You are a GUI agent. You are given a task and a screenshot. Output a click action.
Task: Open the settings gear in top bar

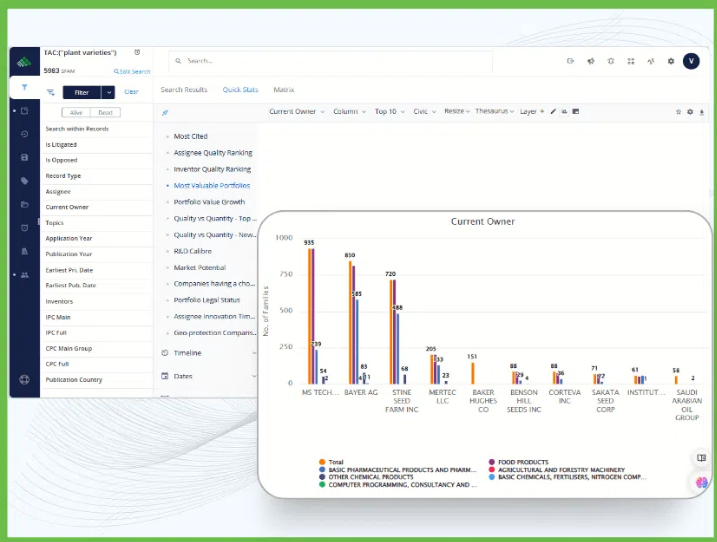(671, 61)
